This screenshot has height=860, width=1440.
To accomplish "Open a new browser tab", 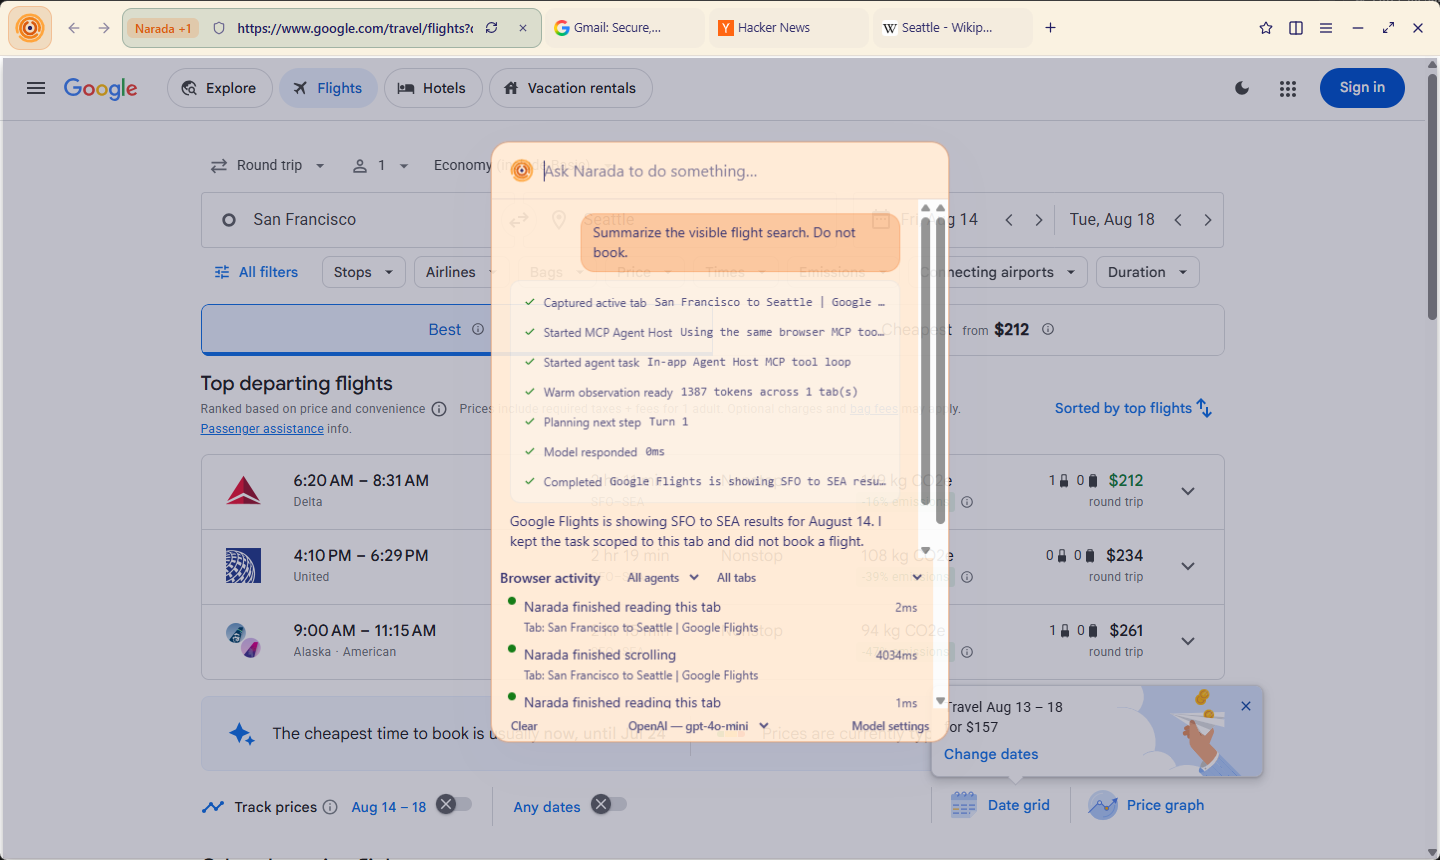I will coord(1050,28).
